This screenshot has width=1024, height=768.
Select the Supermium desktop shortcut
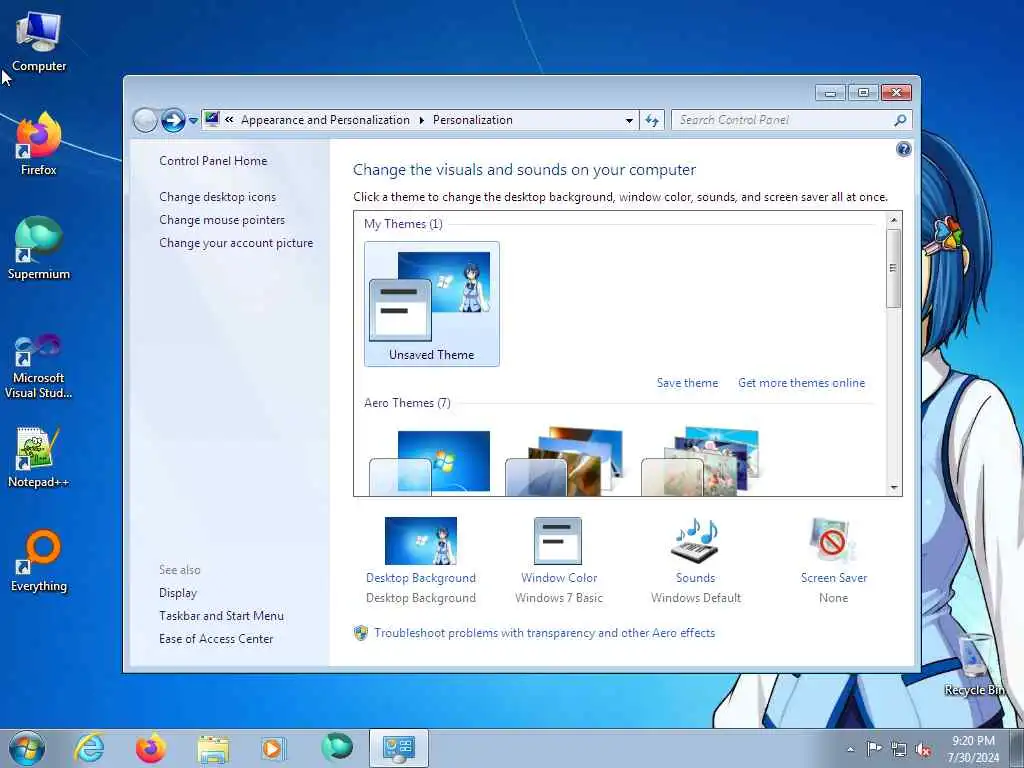pyautogui.click(x=39, y=248)
